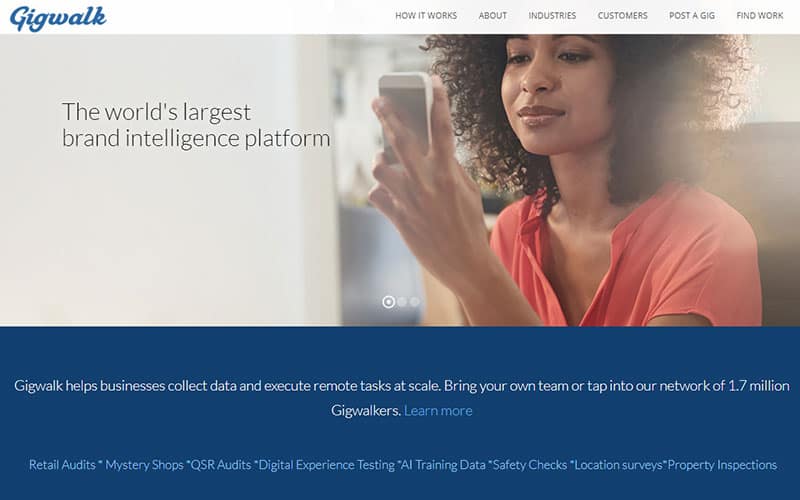Open the AI Training Data link
The image size is (800, 500).
443,465
